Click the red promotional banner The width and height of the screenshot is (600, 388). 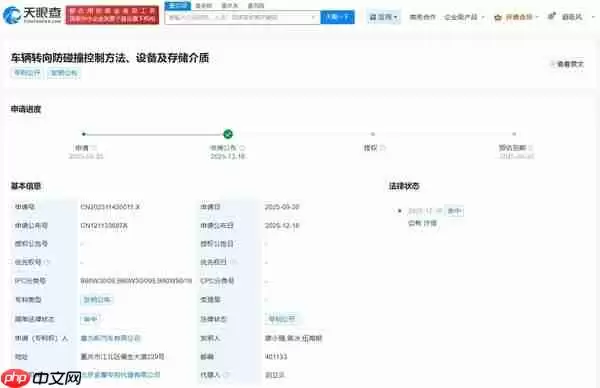coord(112,15)
